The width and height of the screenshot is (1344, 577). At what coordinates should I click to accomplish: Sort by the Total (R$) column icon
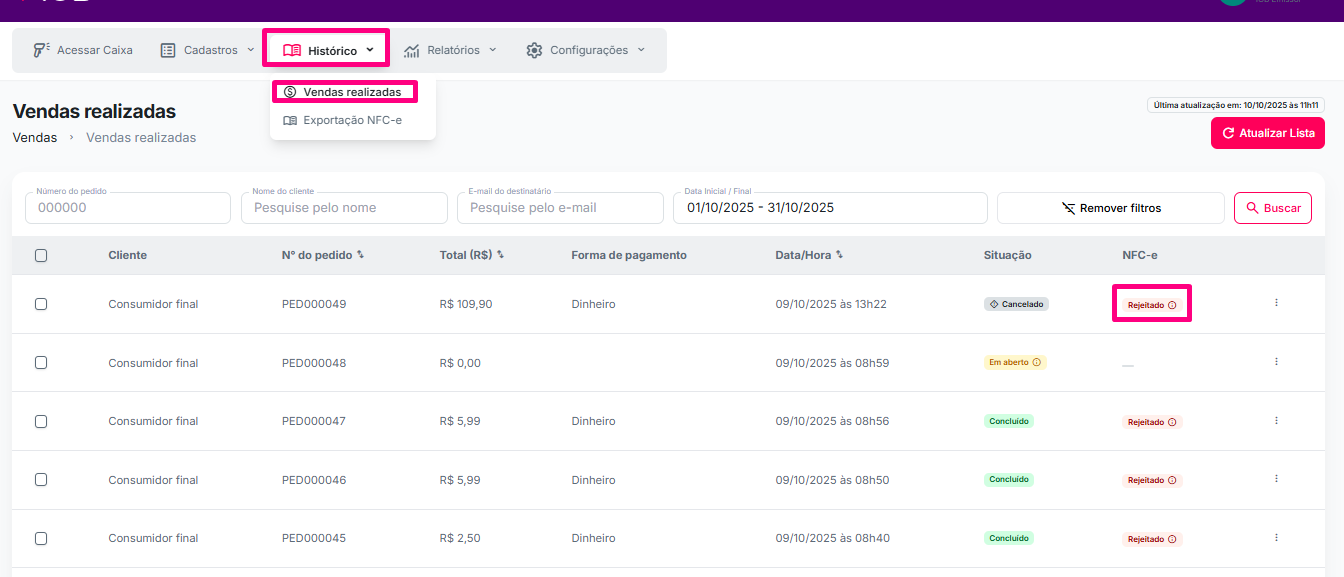pyautogui.click(x=500, y=255)
